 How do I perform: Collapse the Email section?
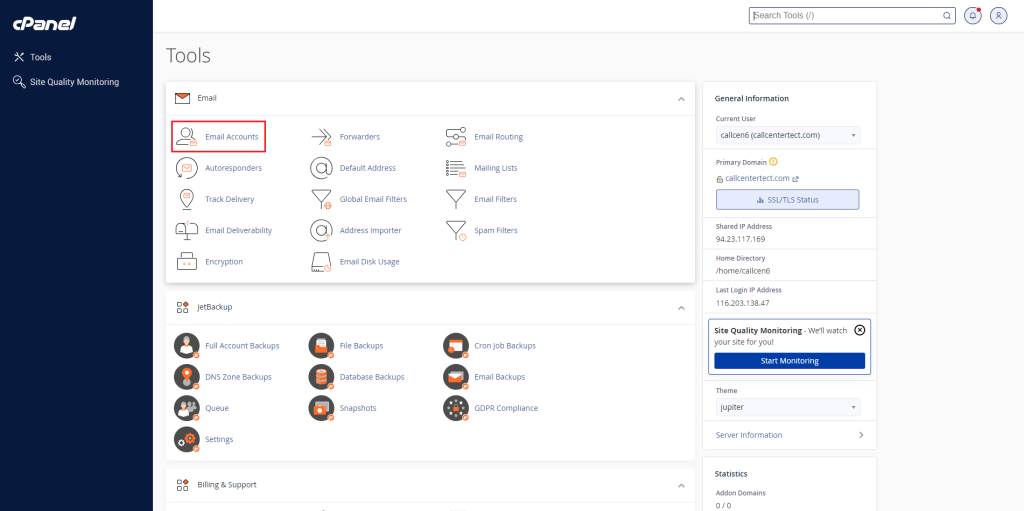point(681,99)
